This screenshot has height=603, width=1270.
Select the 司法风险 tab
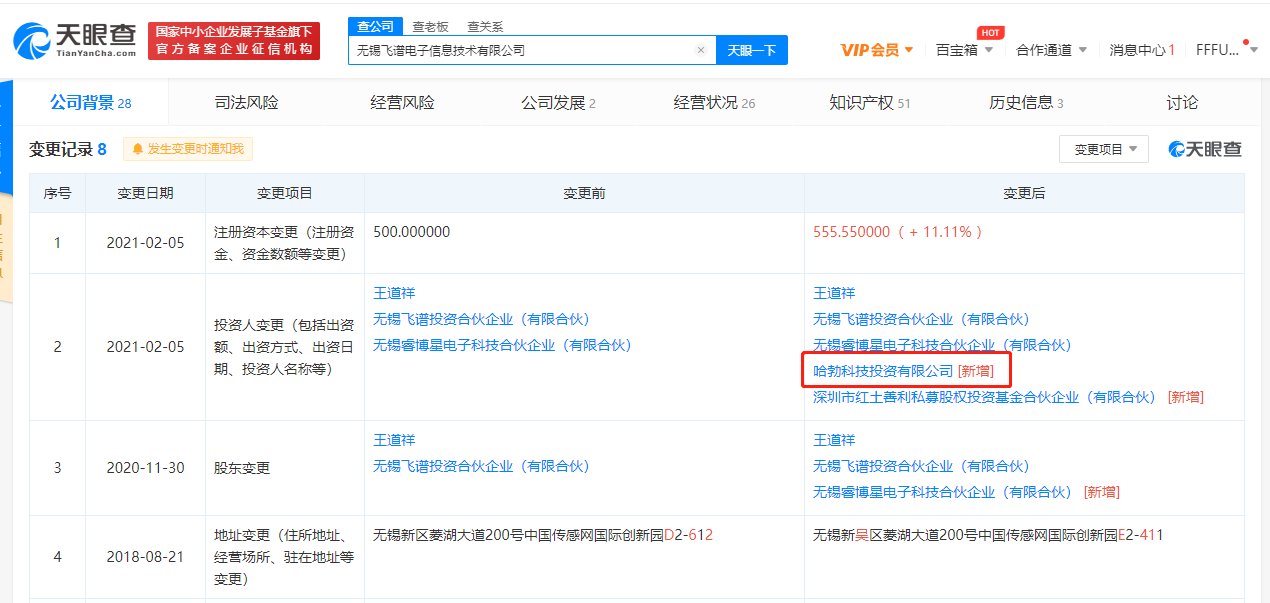click(x=246, y=103)
